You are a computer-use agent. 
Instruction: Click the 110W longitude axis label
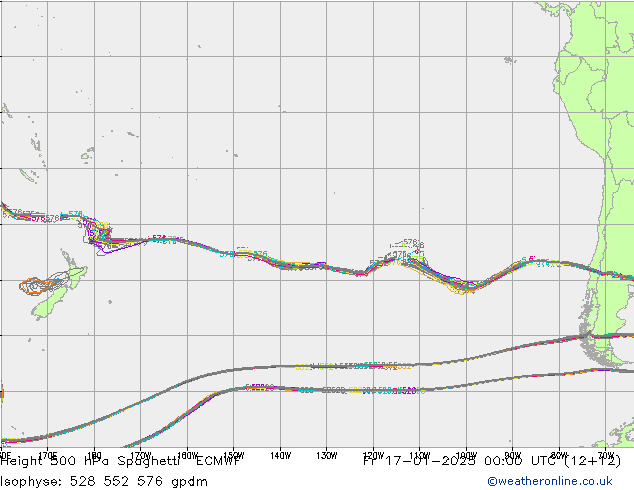pos(420,456)
